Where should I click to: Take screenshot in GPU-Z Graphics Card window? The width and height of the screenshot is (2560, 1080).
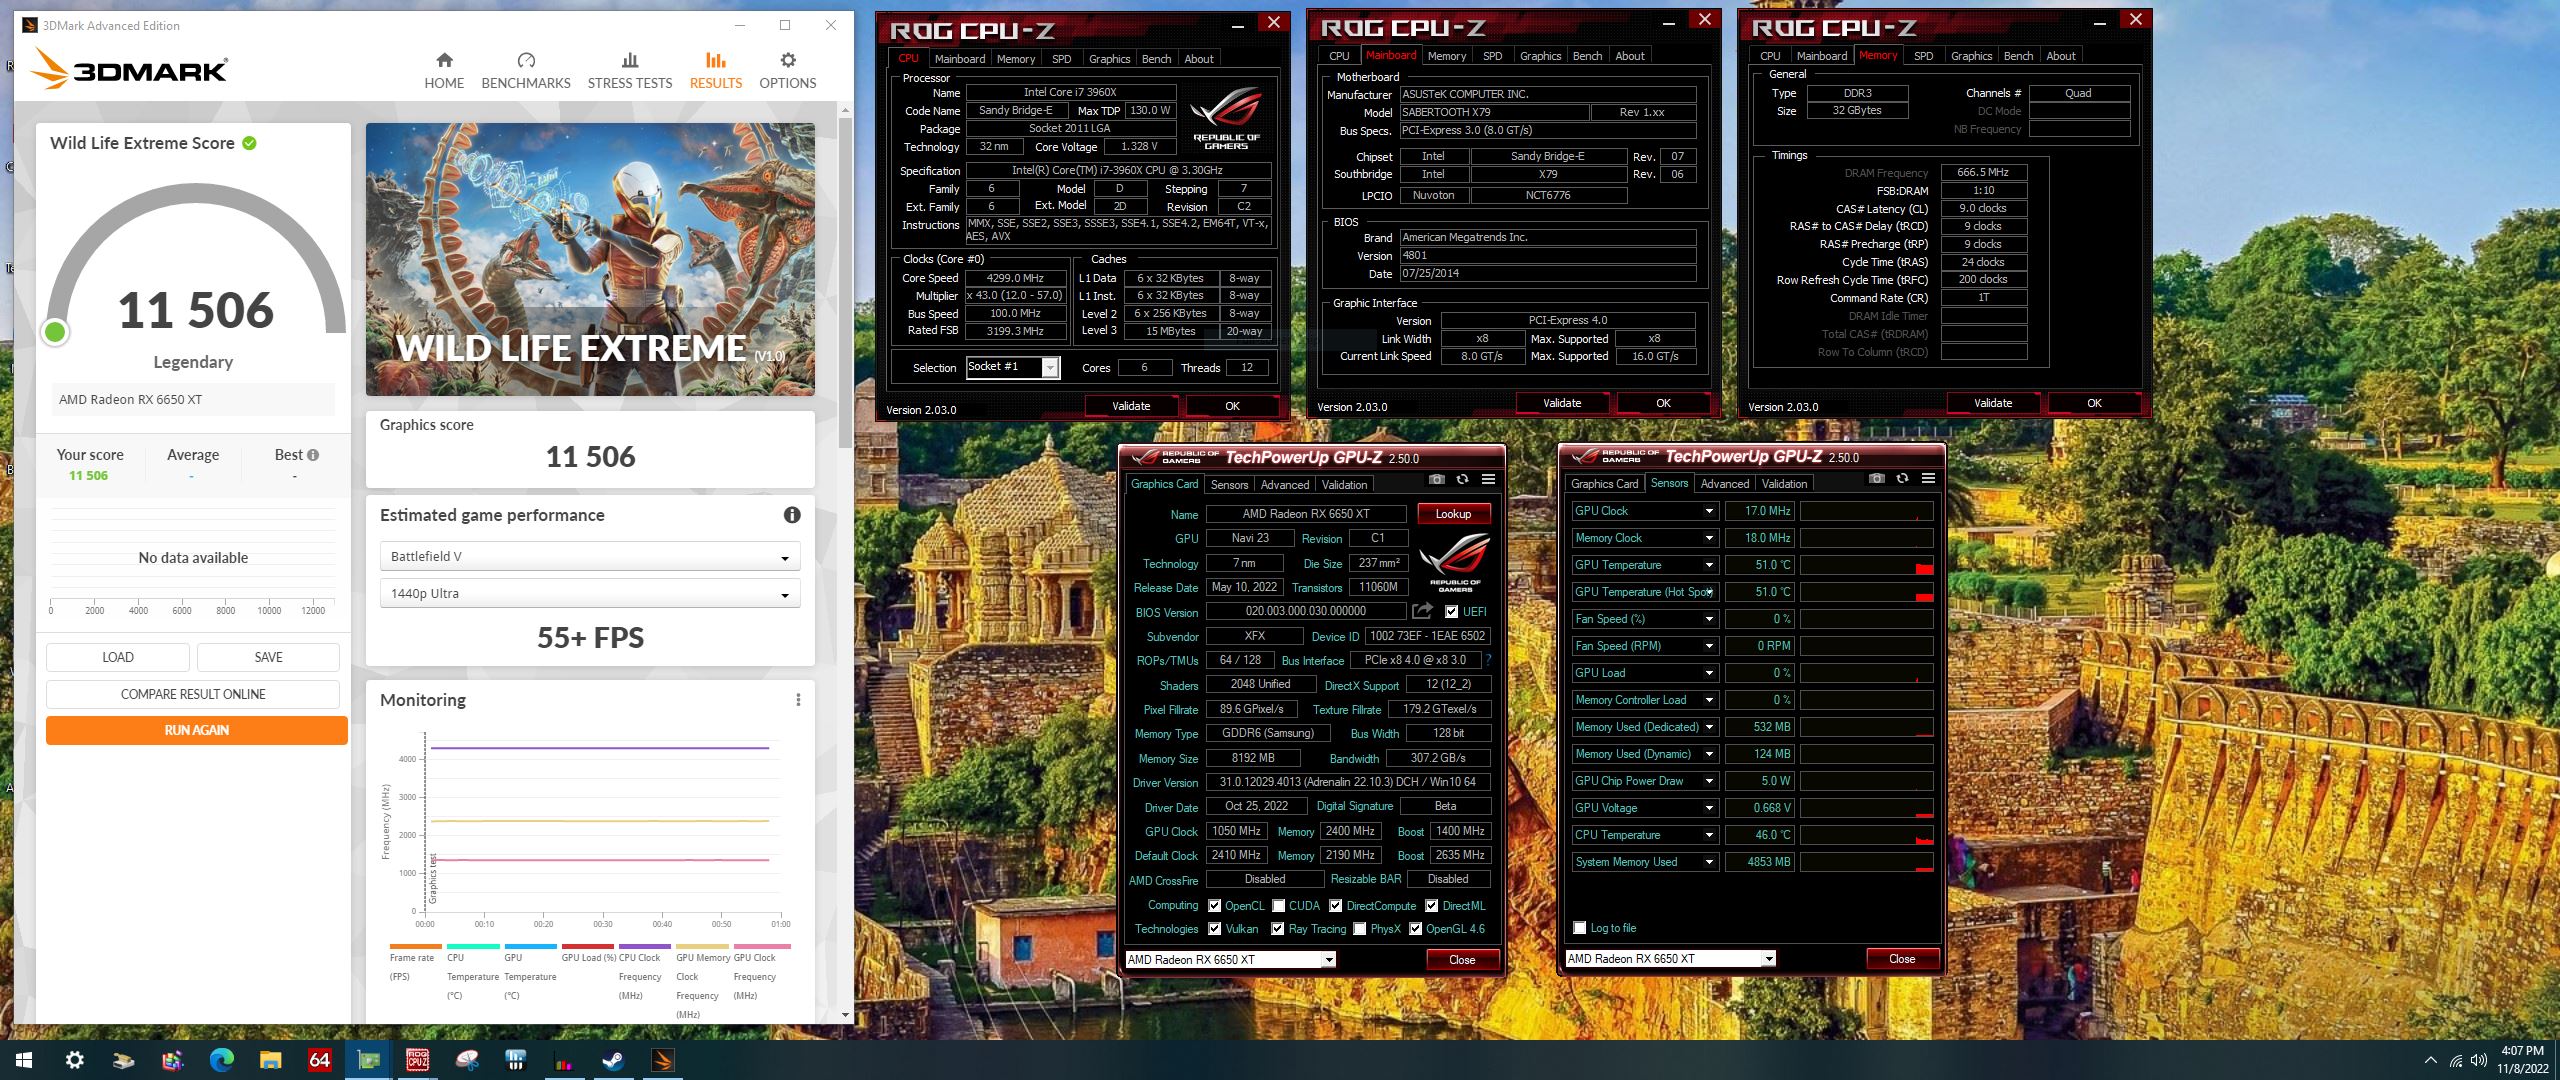point(1437,480)
